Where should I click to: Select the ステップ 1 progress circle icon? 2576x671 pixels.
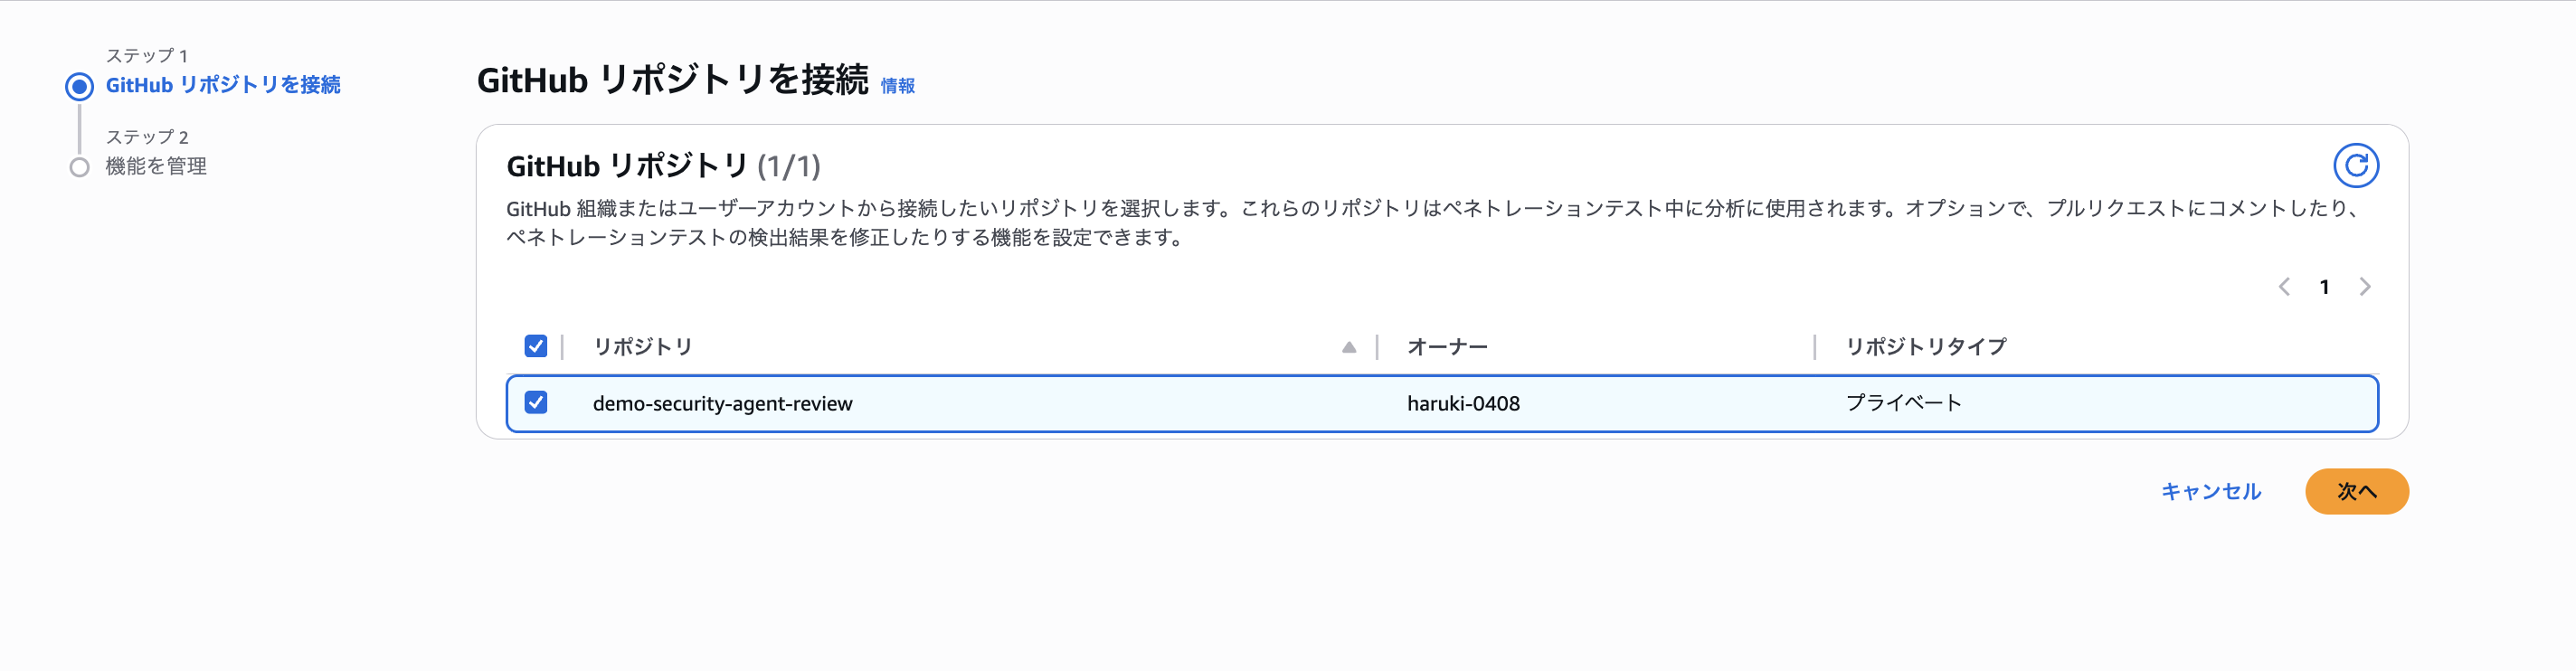pos(77,86)
